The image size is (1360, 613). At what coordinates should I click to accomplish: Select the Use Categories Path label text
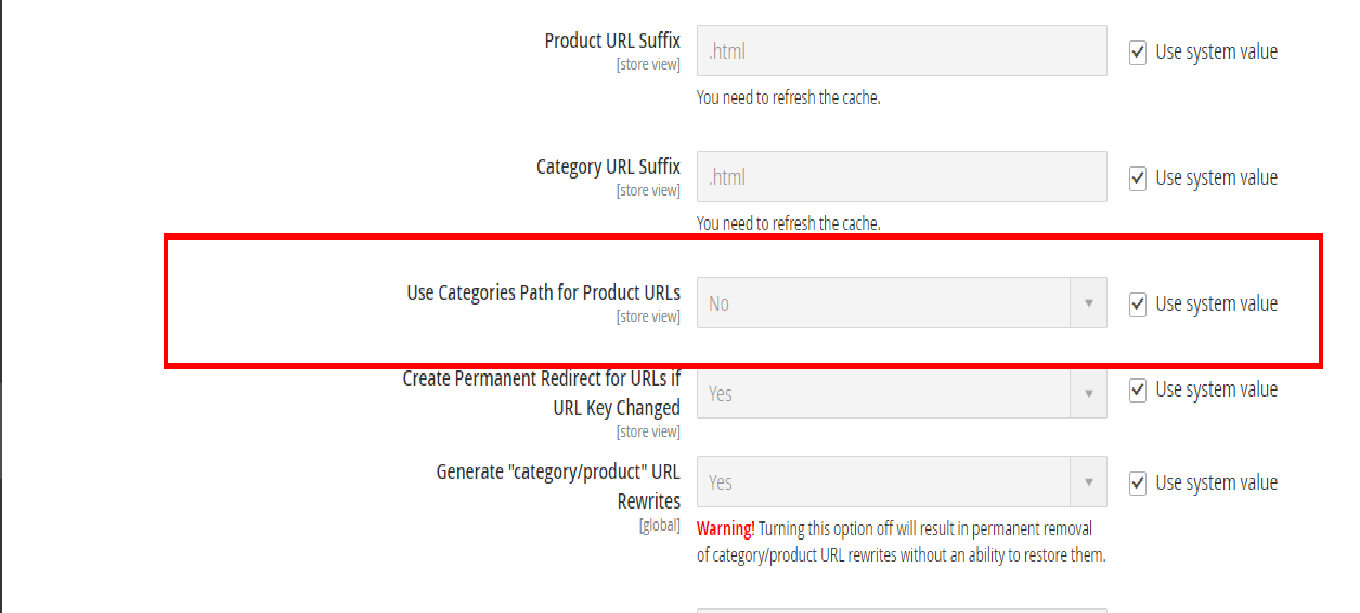pos(543,293)
